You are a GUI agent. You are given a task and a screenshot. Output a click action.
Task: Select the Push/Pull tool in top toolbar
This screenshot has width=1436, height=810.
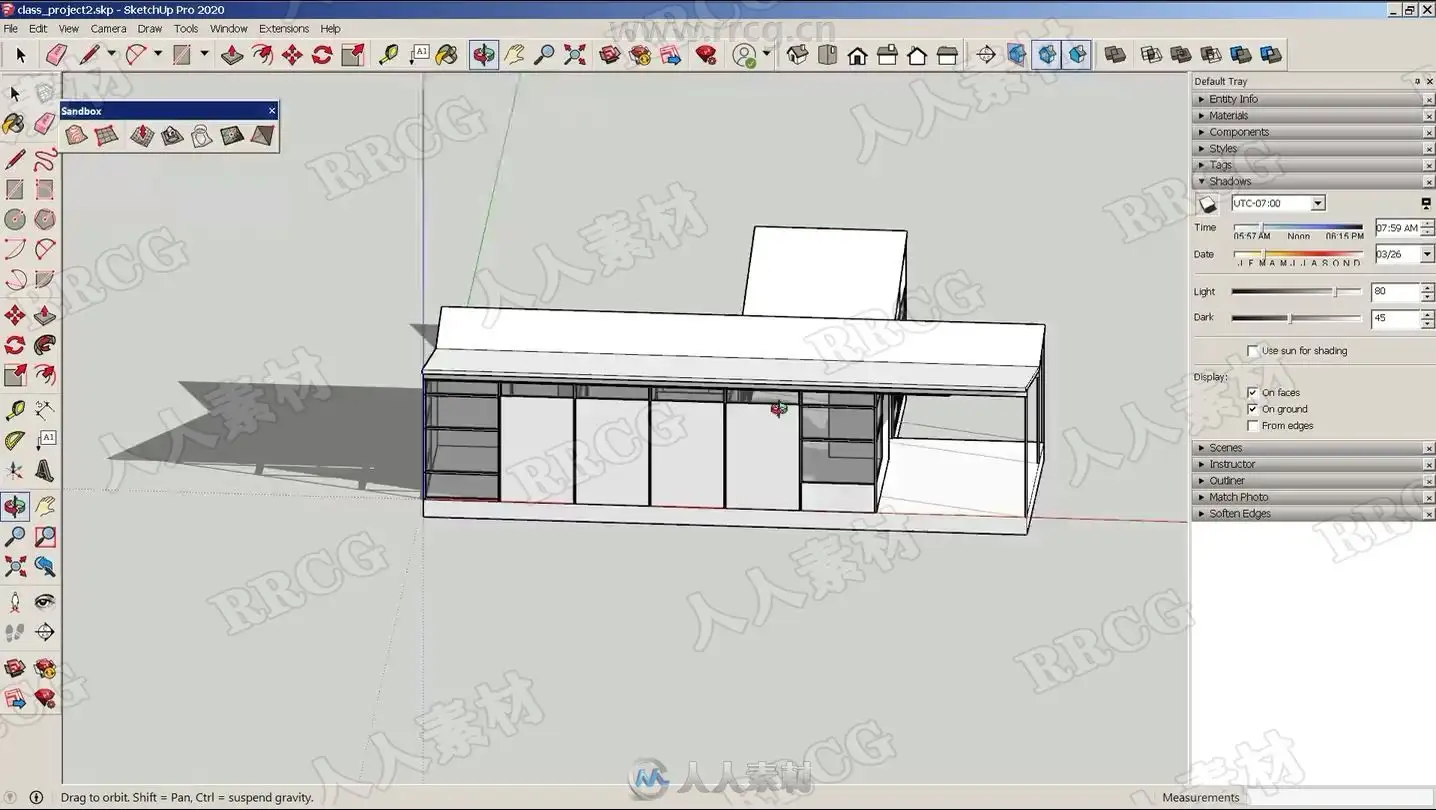(232, 55)
